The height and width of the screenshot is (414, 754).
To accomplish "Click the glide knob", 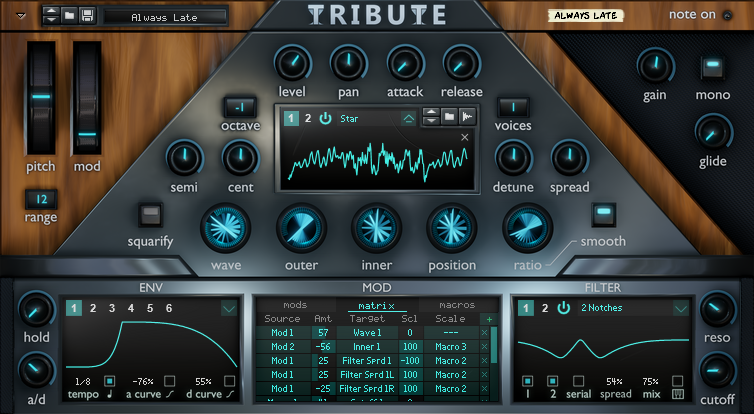I will pyautogui.click(x=713, y=133).
